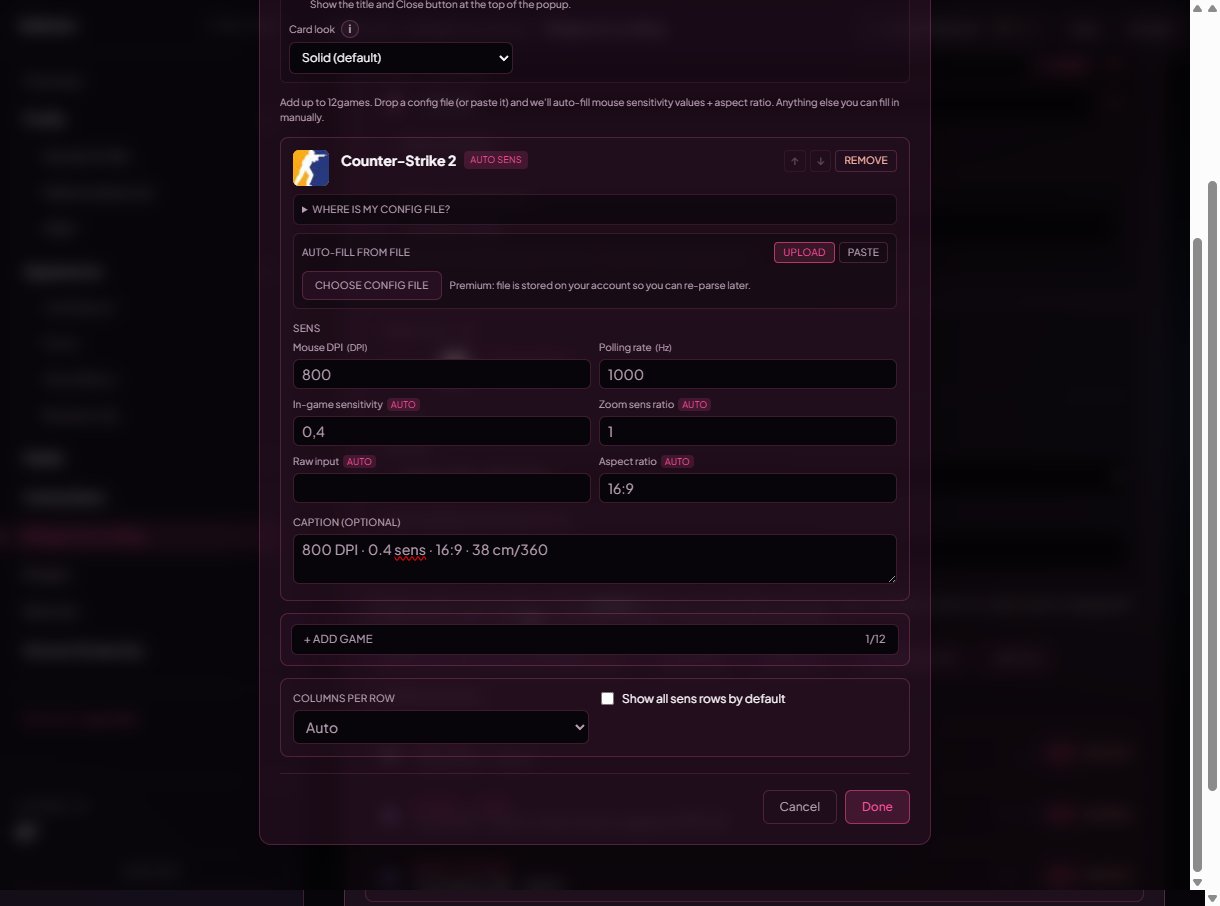Image resolution: width=1220 pixels, height=906 pixels.
Task: Confirm with the Done button
Action: [x=877, y=807]
